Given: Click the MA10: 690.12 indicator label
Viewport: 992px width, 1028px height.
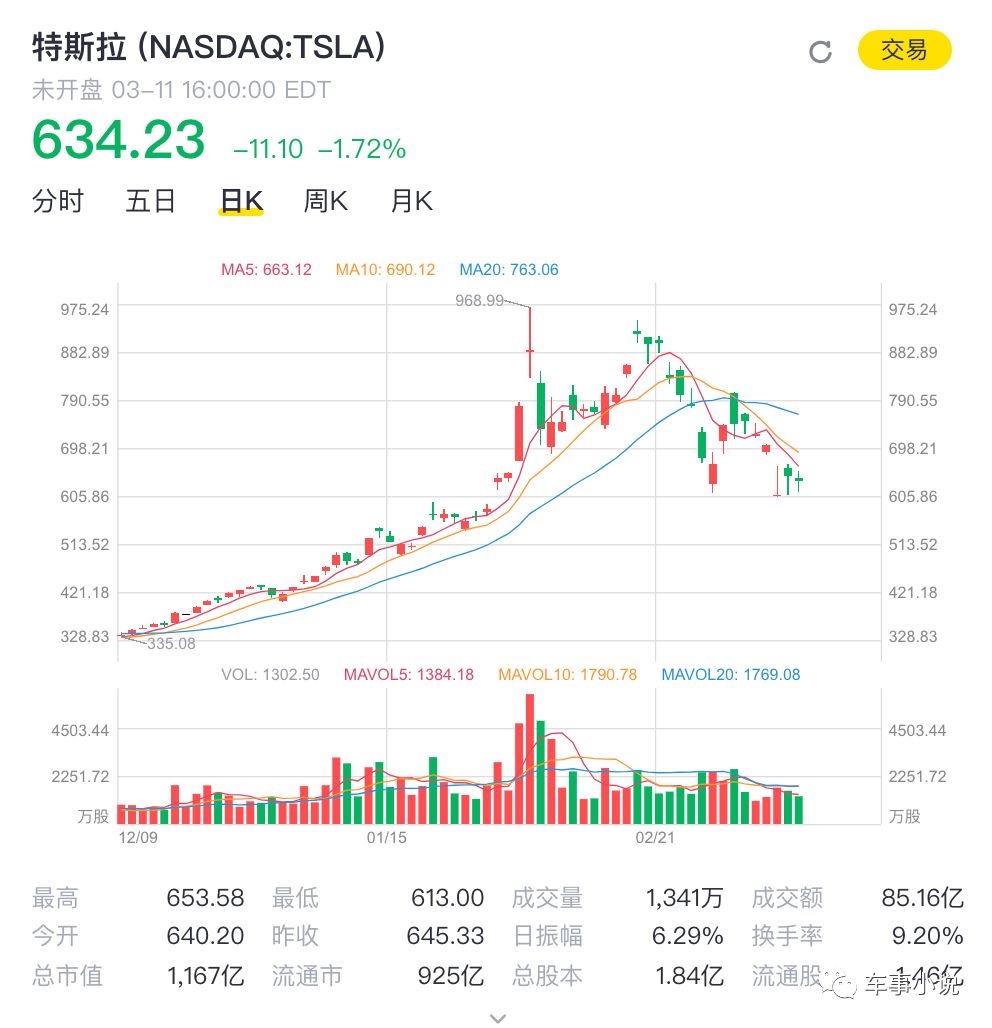Looking at the screenshot, I should click(385, 269).
